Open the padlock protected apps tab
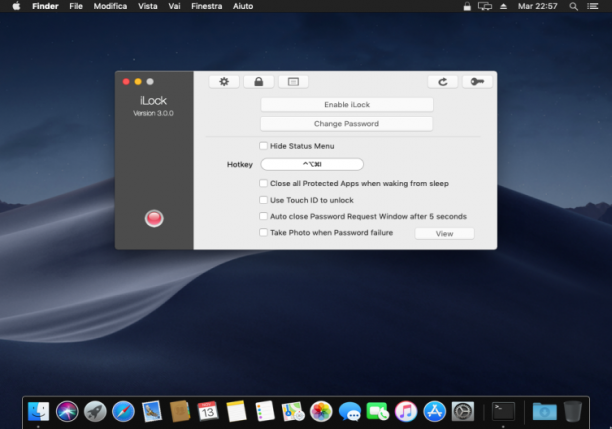Image resolution: width=612 pixels, height=429 pixels. pos(258,82)
